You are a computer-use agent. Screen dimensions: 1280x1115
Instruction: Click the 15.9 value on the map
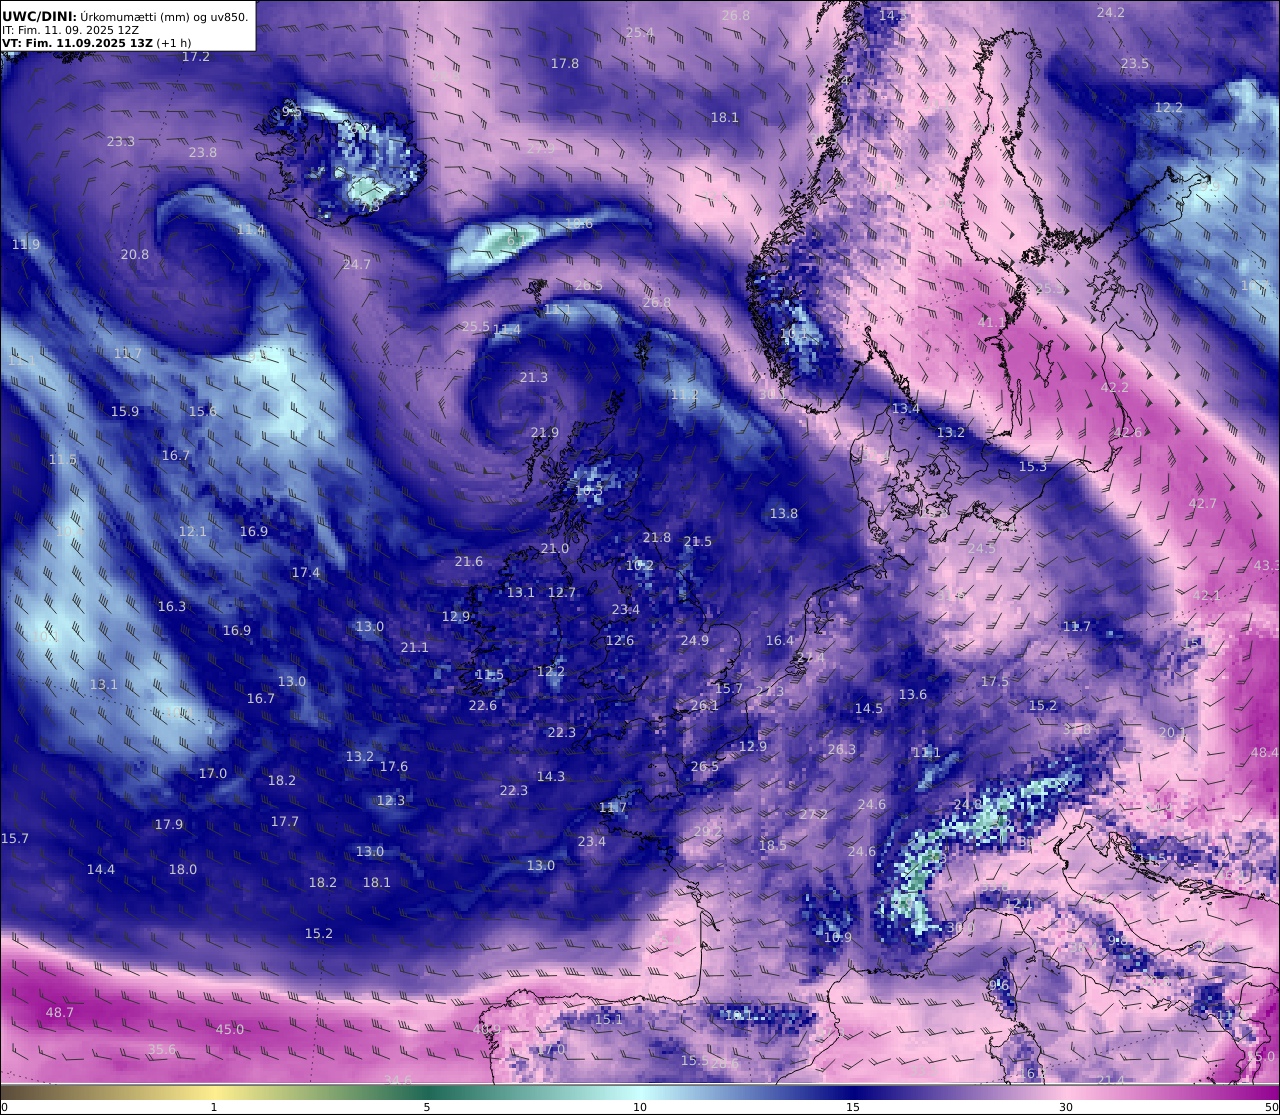[x=125, y=412]
